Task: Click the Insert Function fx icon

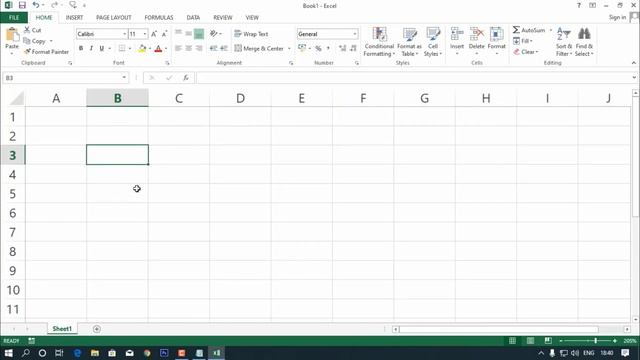Action: [x=186, y=78]
